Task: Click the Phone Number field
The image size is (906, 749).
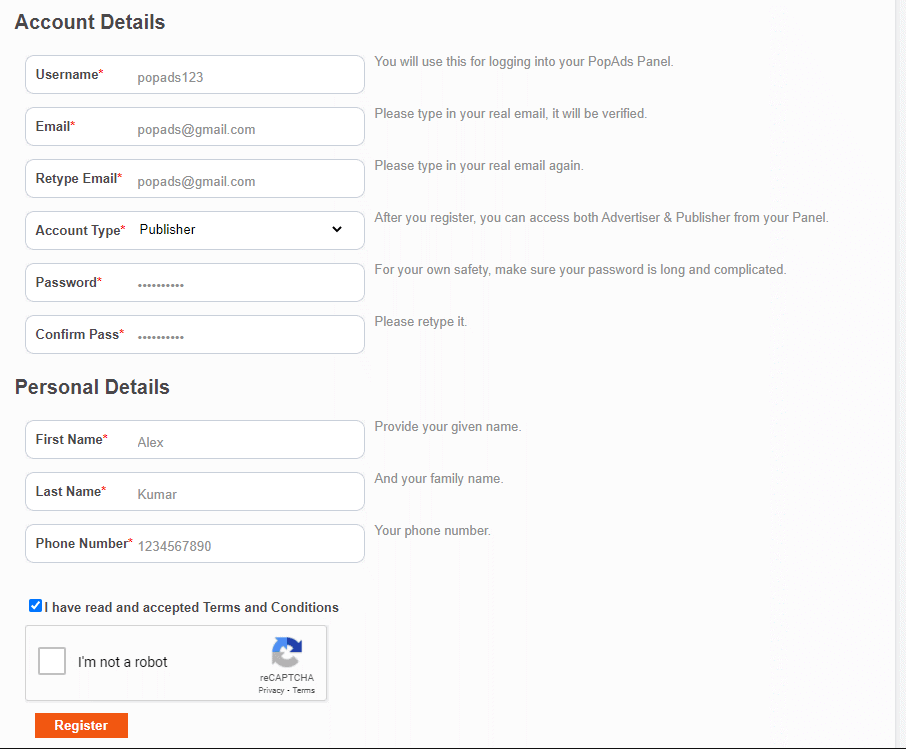Action: coord(195,544)
